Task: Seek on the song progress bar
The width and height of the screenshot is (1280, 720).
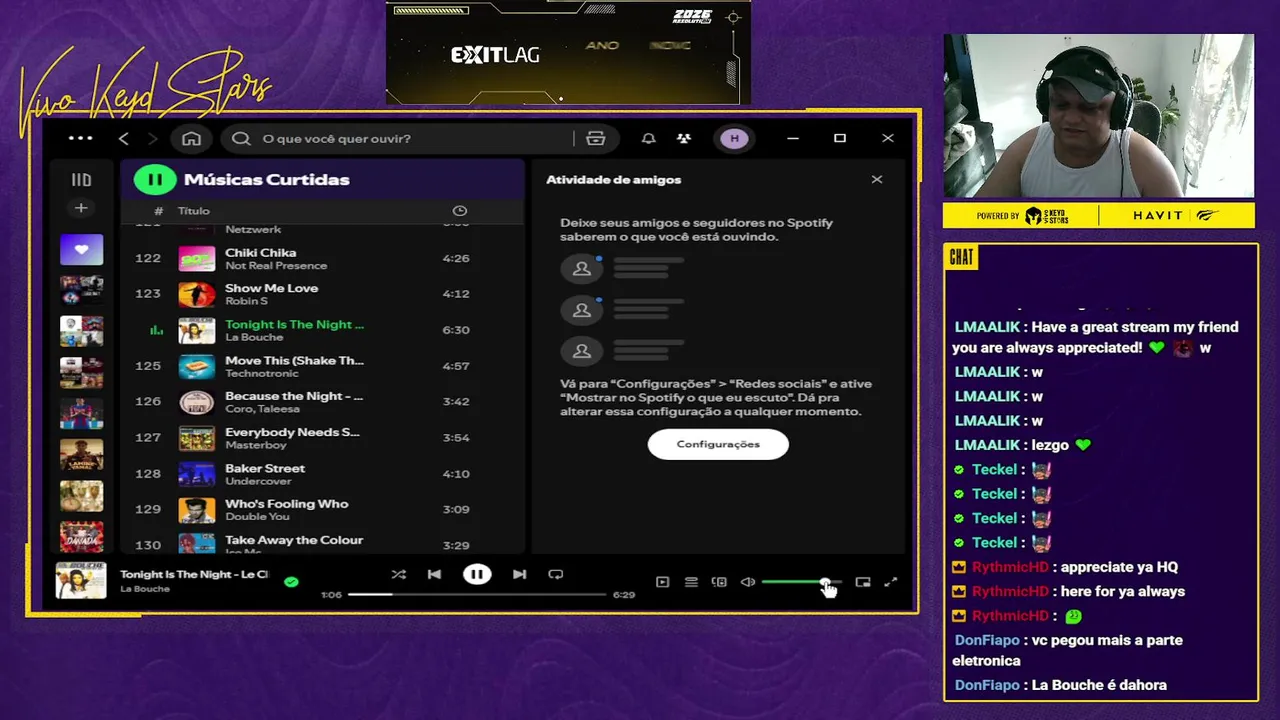Action: [477, 594]
